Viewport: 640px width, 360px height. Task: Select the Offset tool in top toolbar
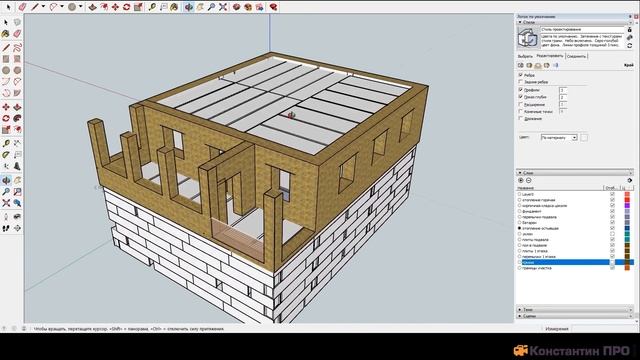(104, 7)
